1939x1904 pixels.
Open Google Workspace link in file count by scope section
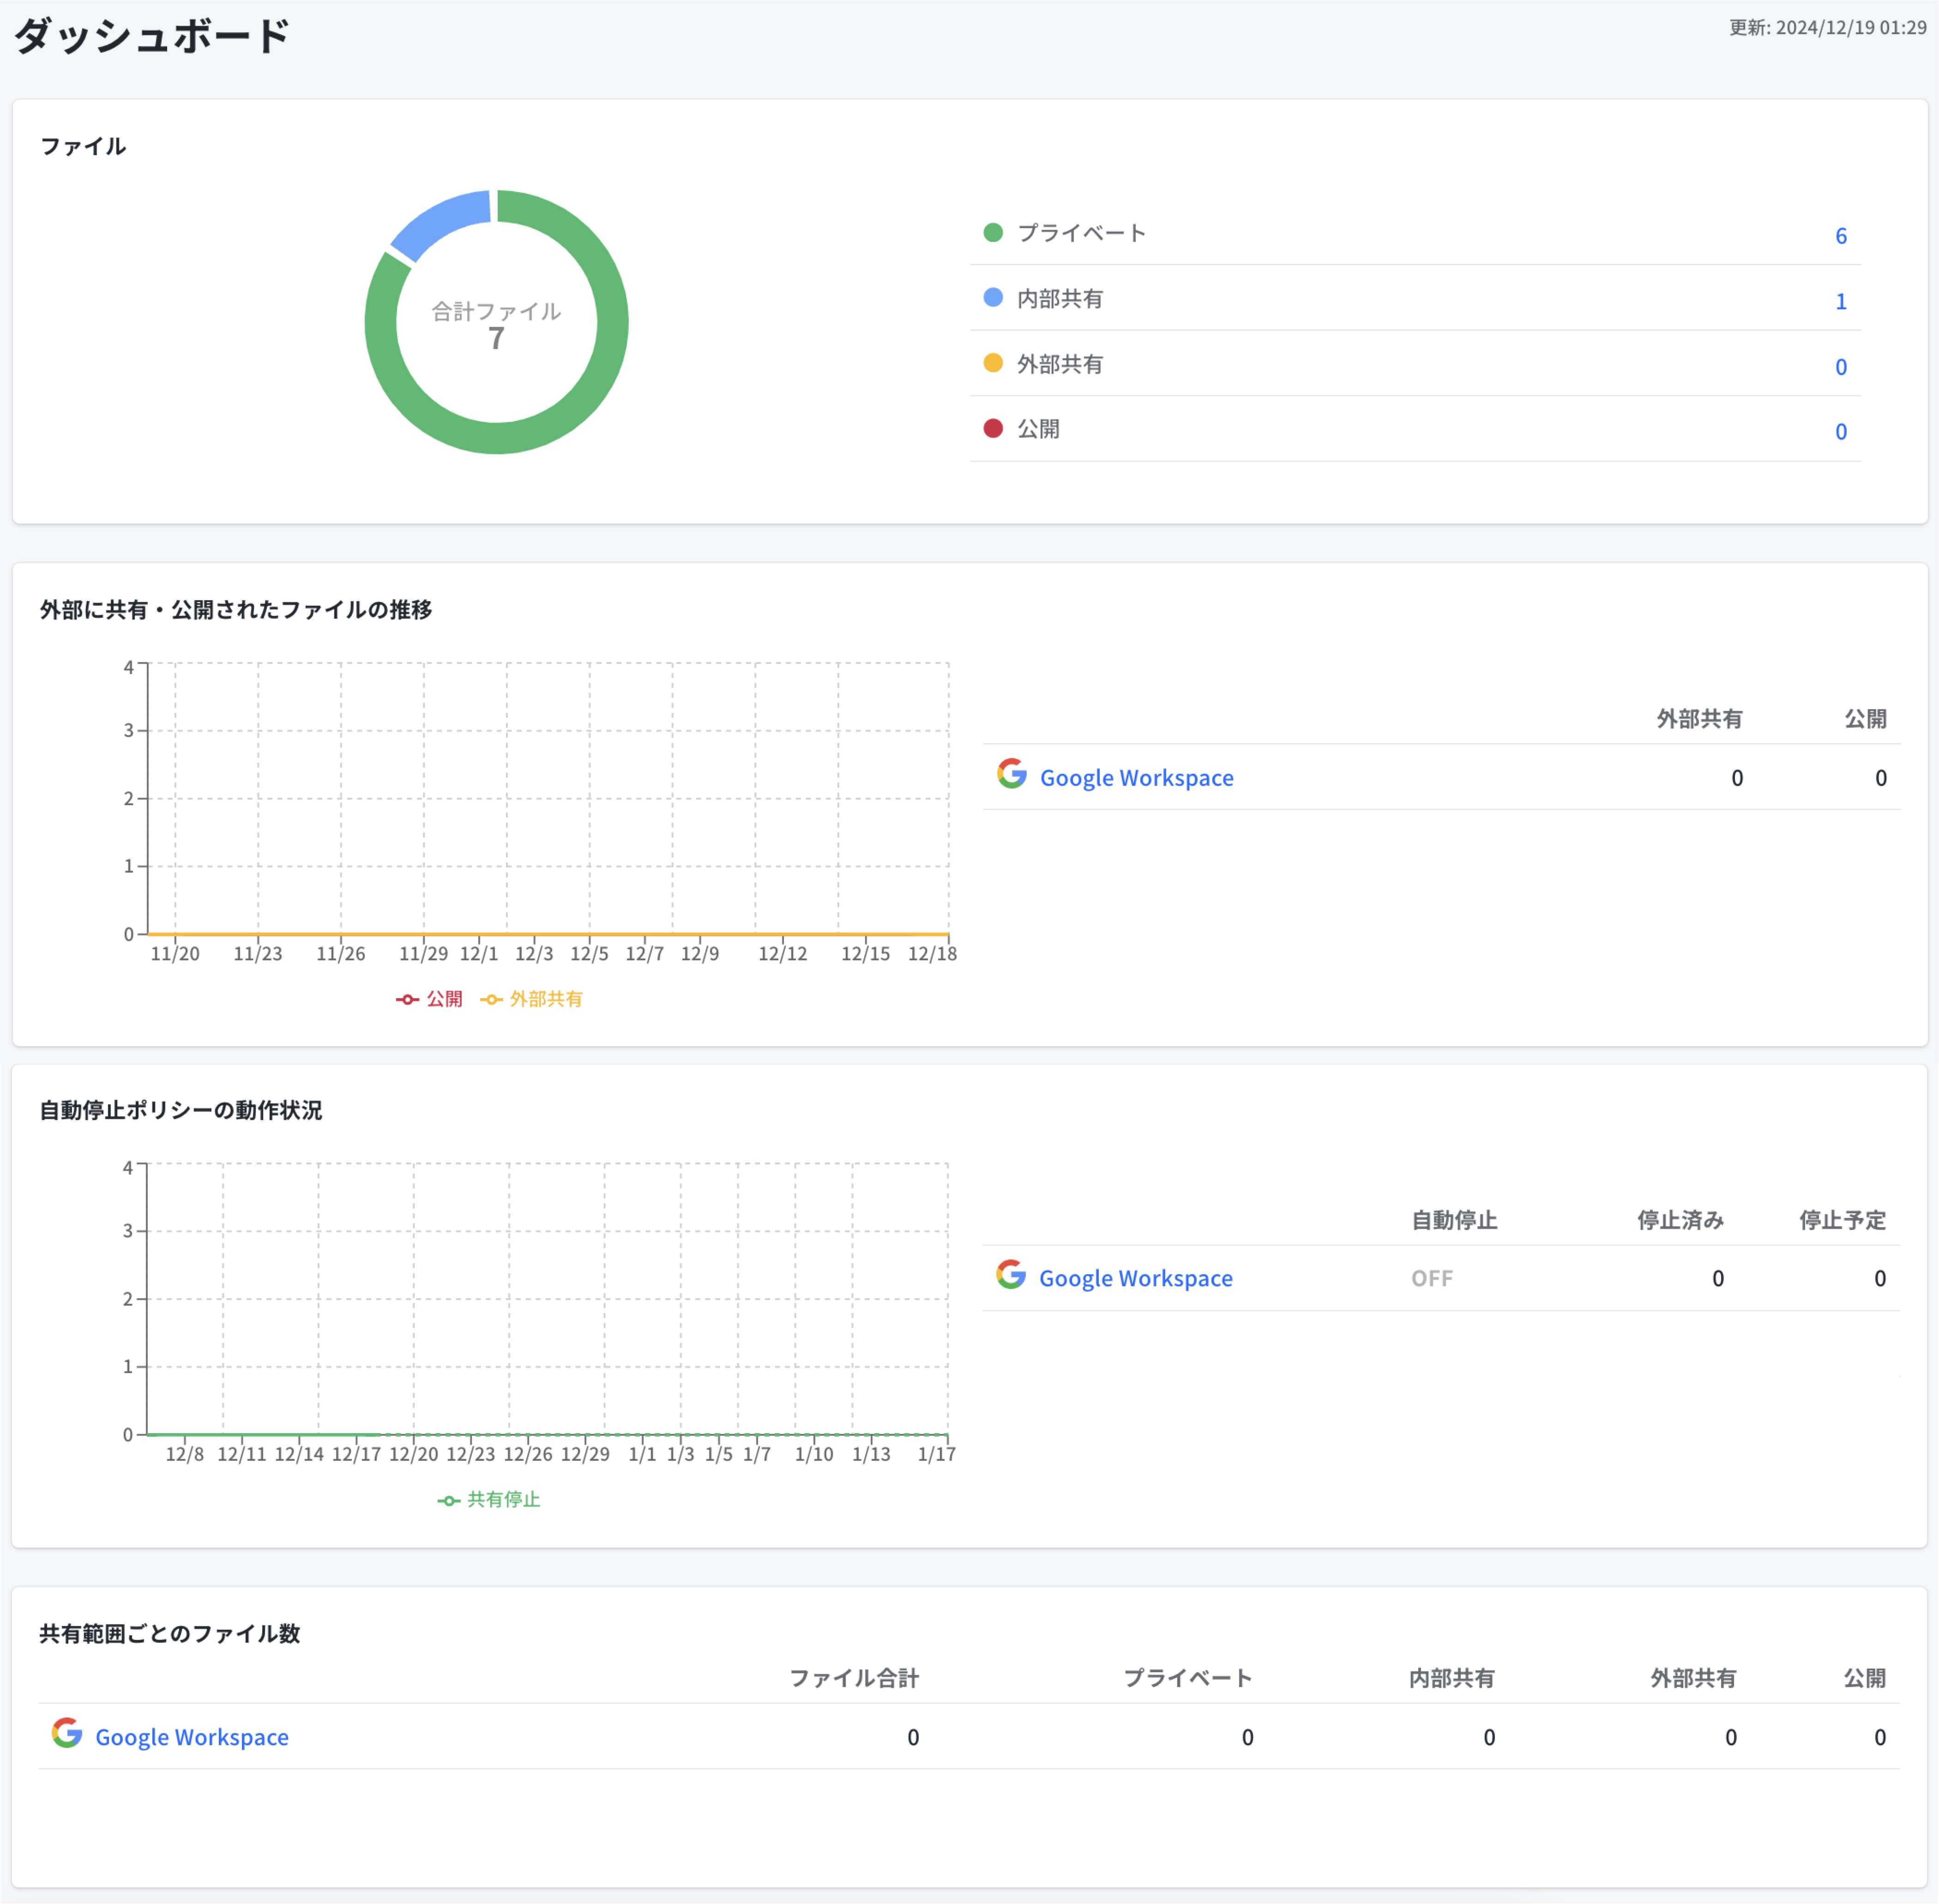tap(192, 1737)
